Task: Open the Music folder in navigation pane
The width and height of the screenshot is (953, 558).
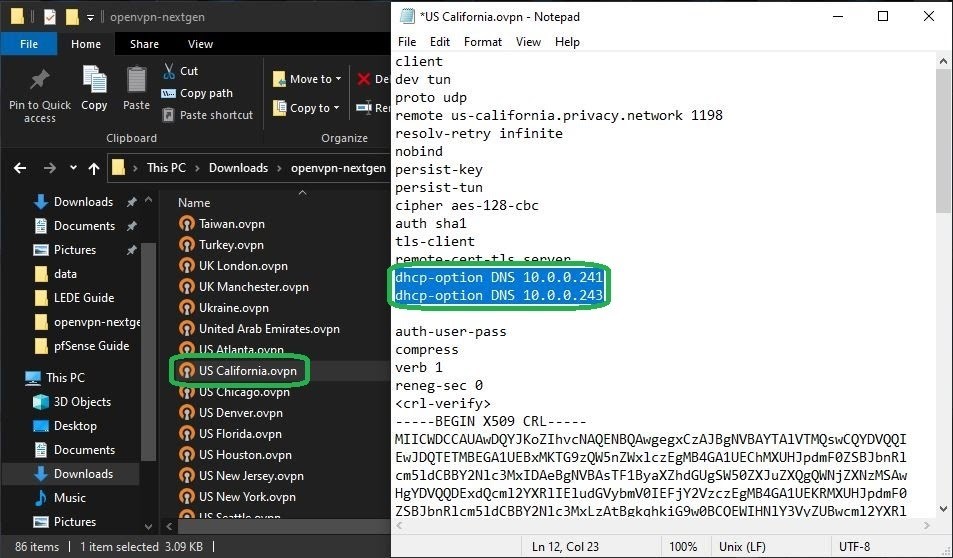Action: pos(69,498)
